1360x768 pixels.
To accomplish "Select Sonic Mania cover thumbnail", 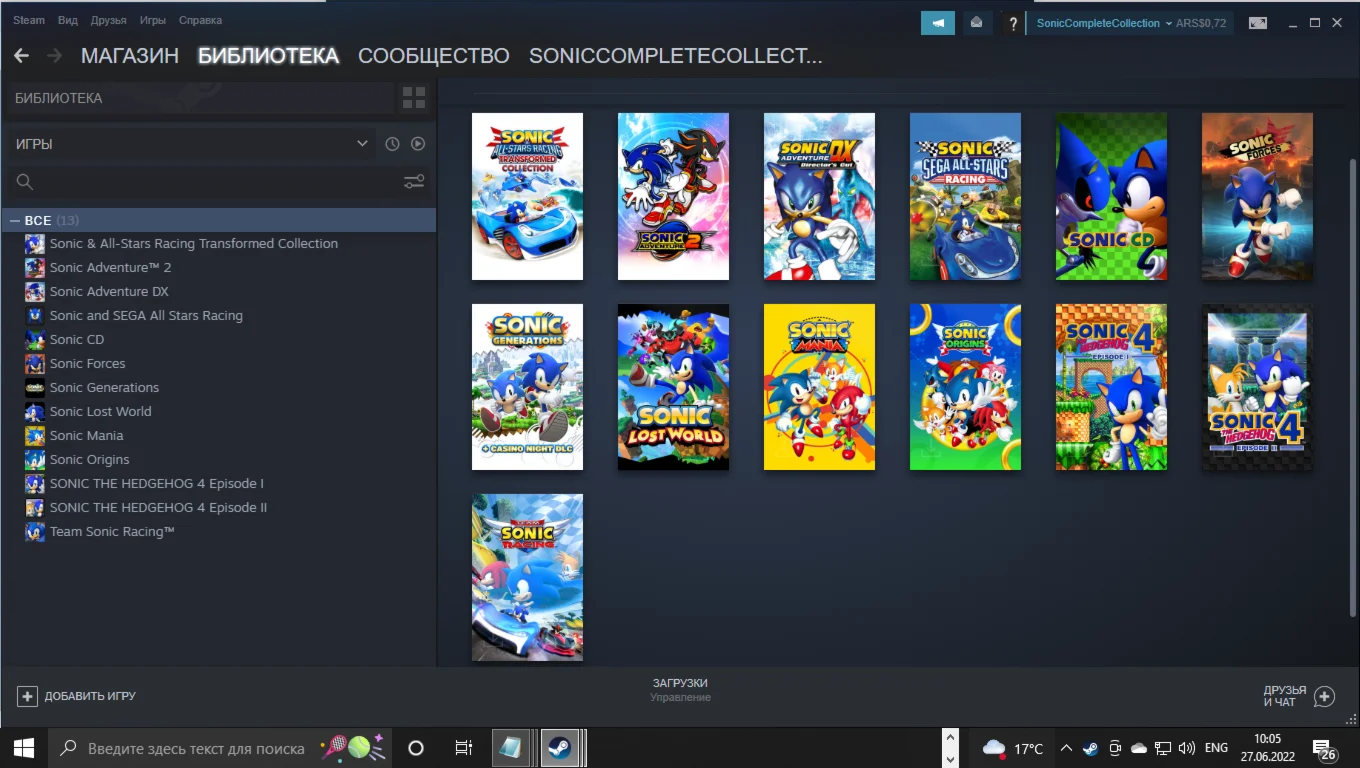I will pyautogui.click(x=819, y=387).
